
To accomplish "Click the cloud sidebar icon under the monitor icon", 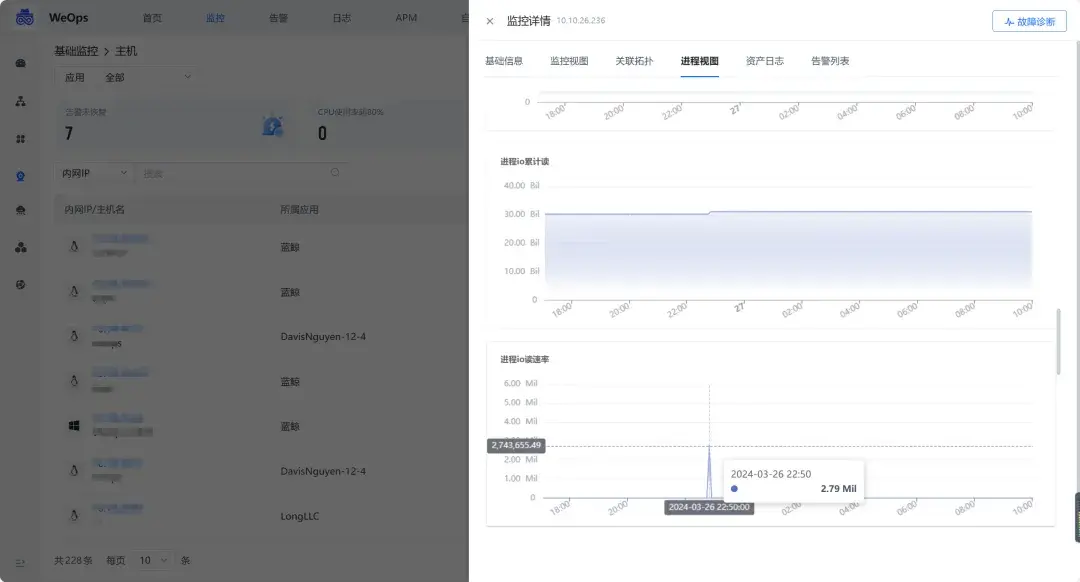I will pos(20,210).
